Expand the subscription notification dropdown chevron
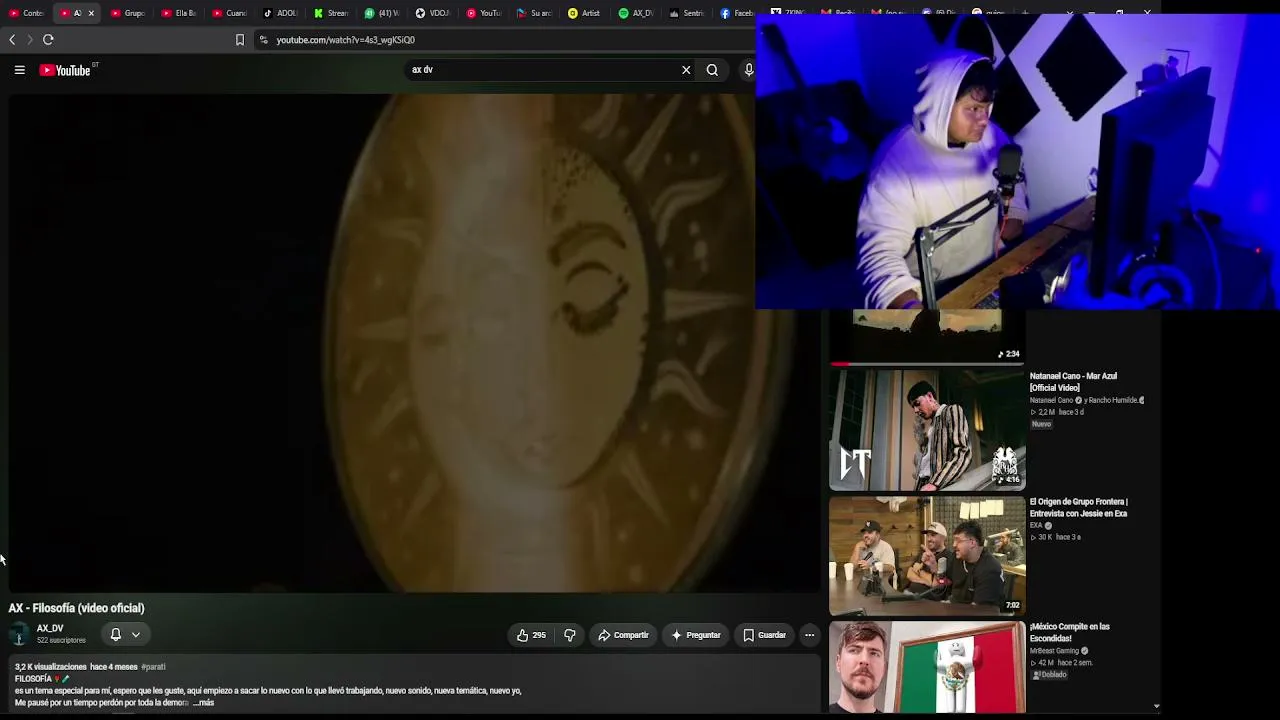 coord(136,634)
